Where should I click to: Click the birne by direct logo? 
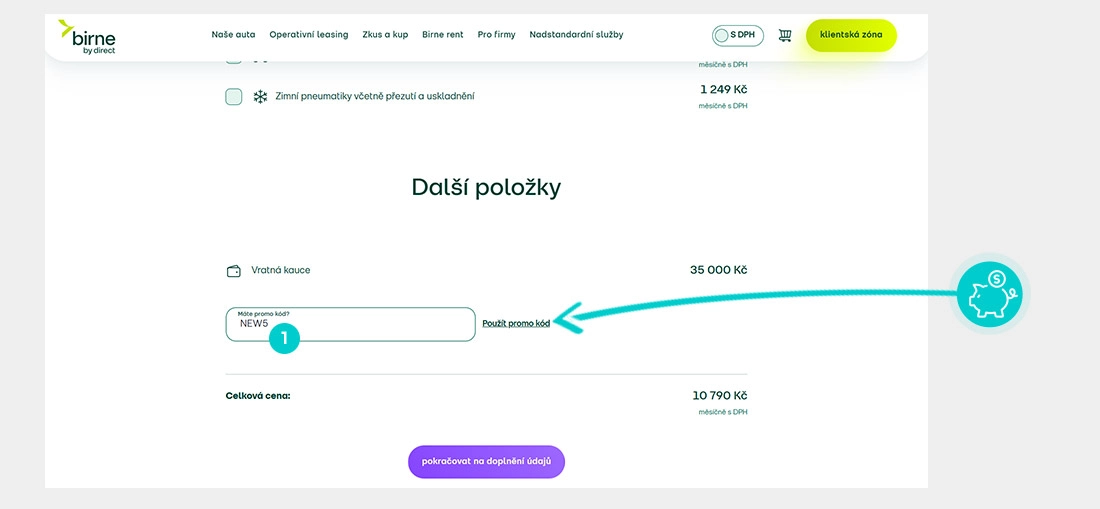point(86,37)
